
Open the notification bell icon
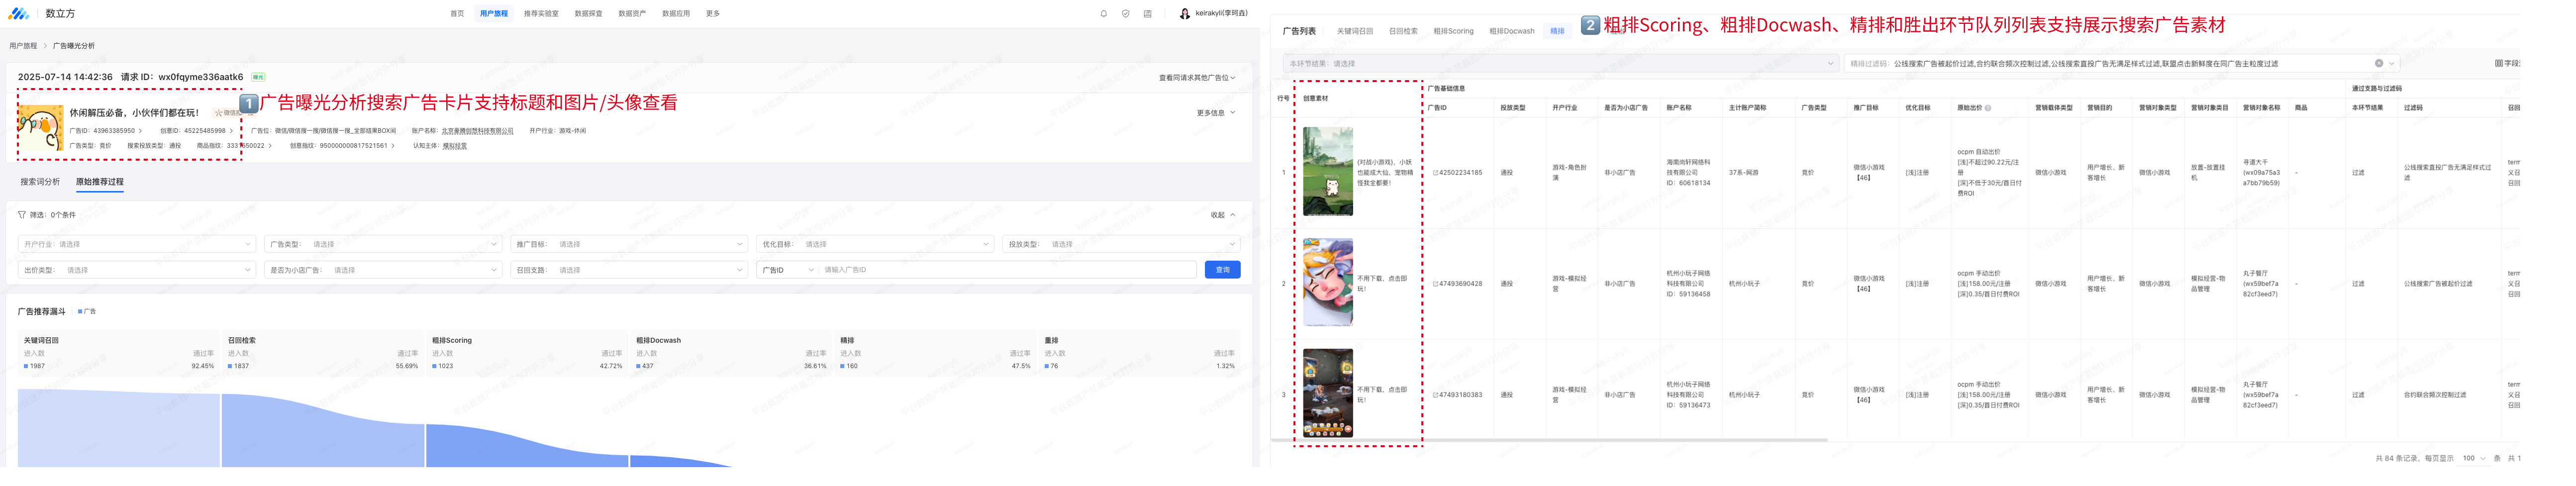(1103, 14)
